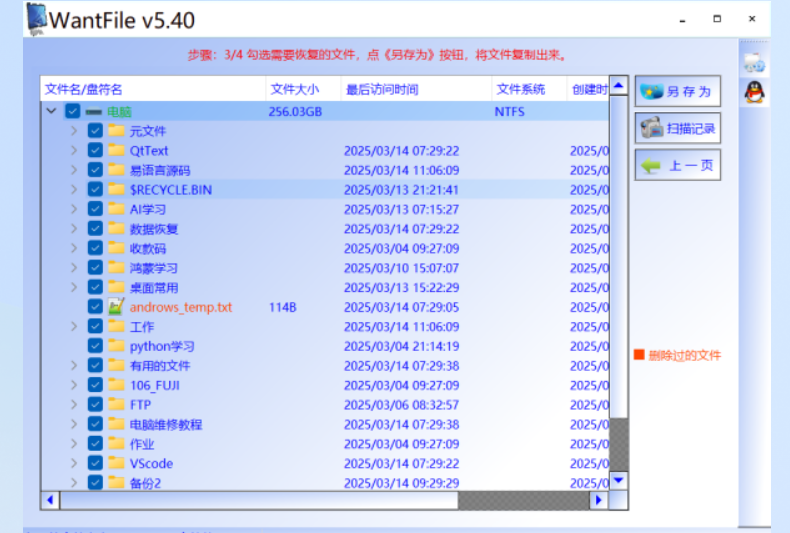This screenshot has height=533, width=790.
Task: Click the horizontal scrollbar thumb
Action: 259,500
